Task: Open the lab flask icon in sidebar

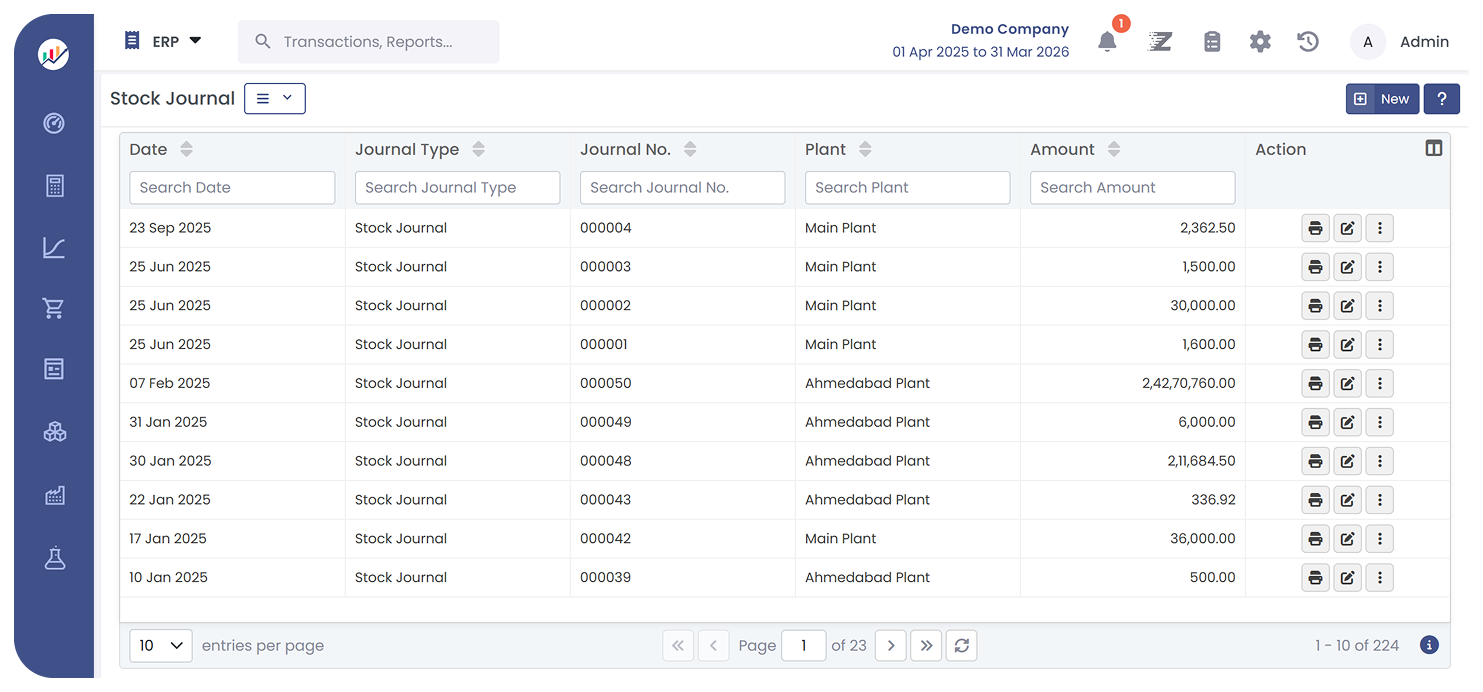Action: tap(55, 559)
